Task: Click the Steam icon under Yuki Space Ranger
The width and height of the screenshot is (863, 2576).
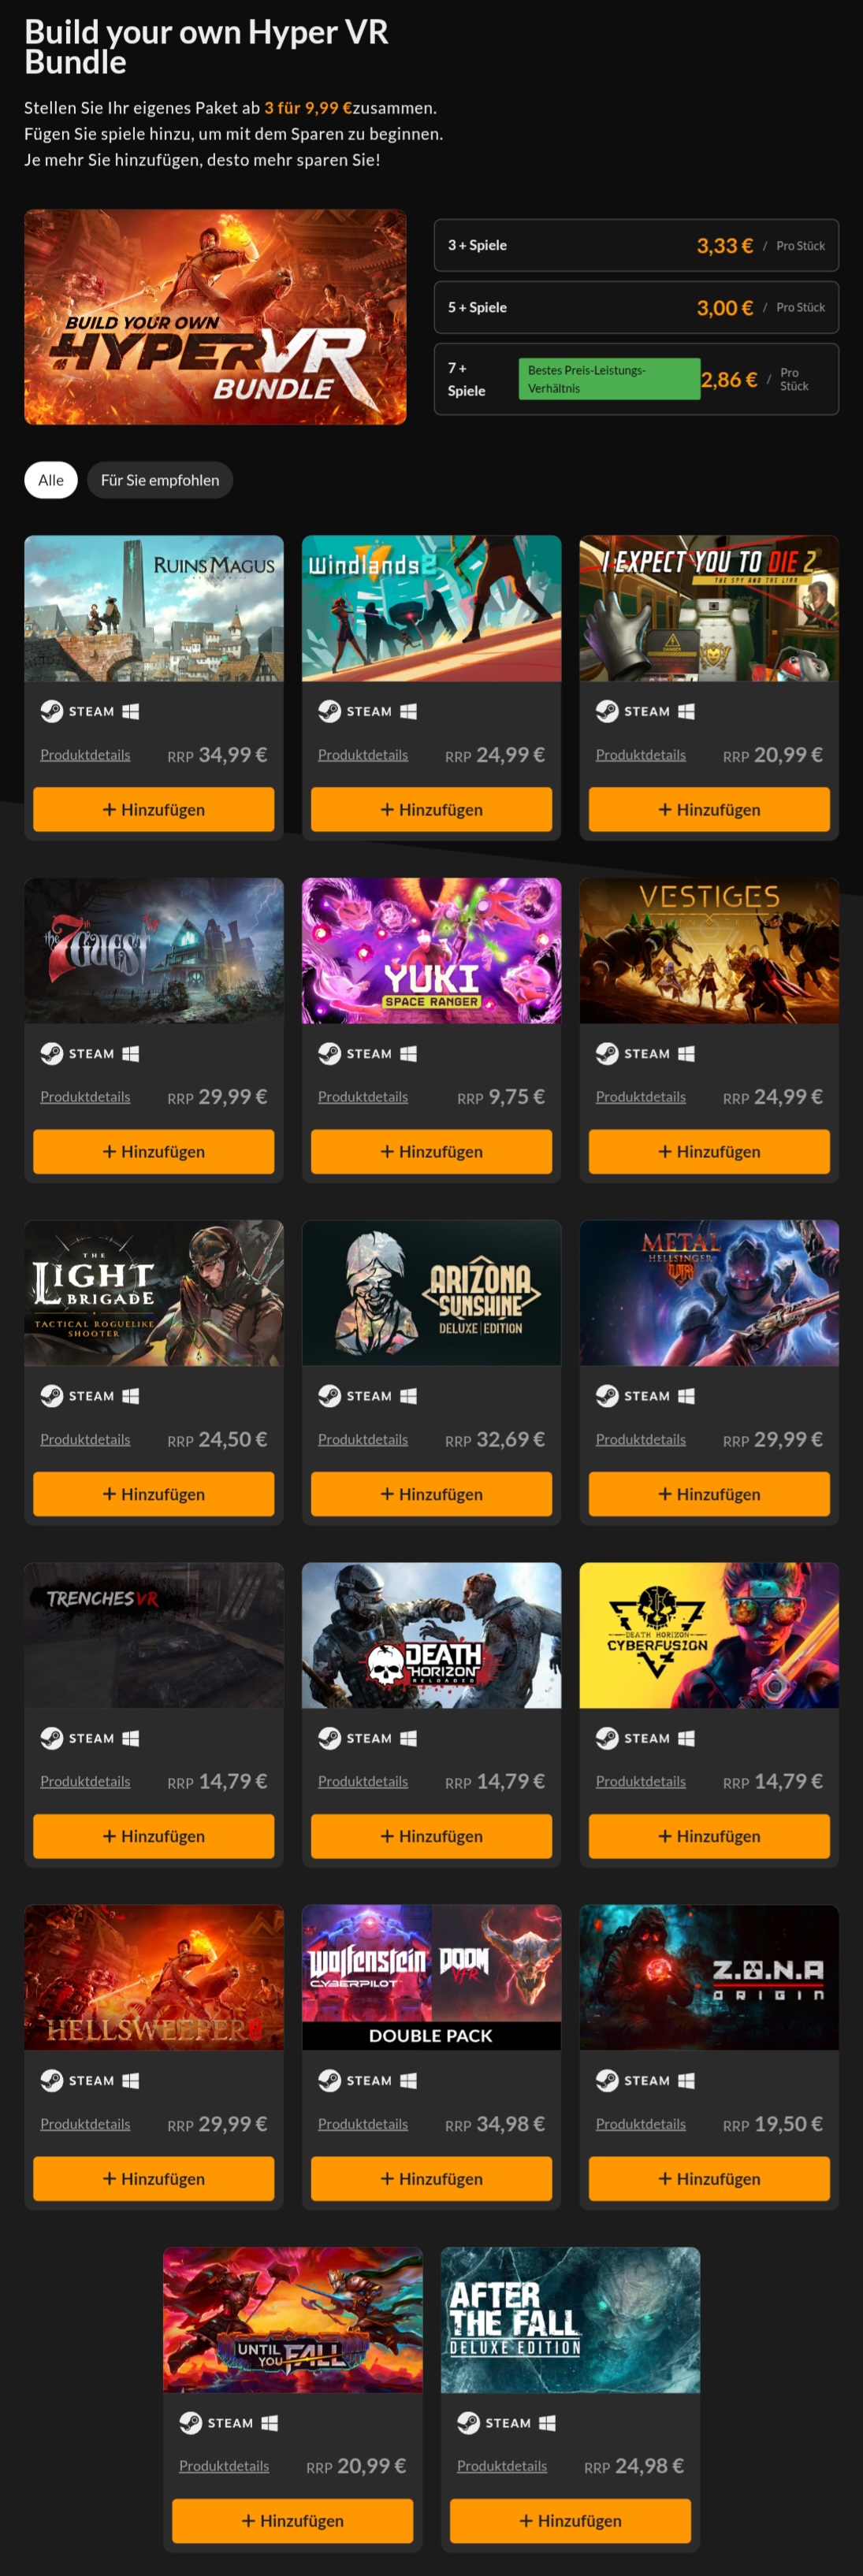Action: (329, 1053)
